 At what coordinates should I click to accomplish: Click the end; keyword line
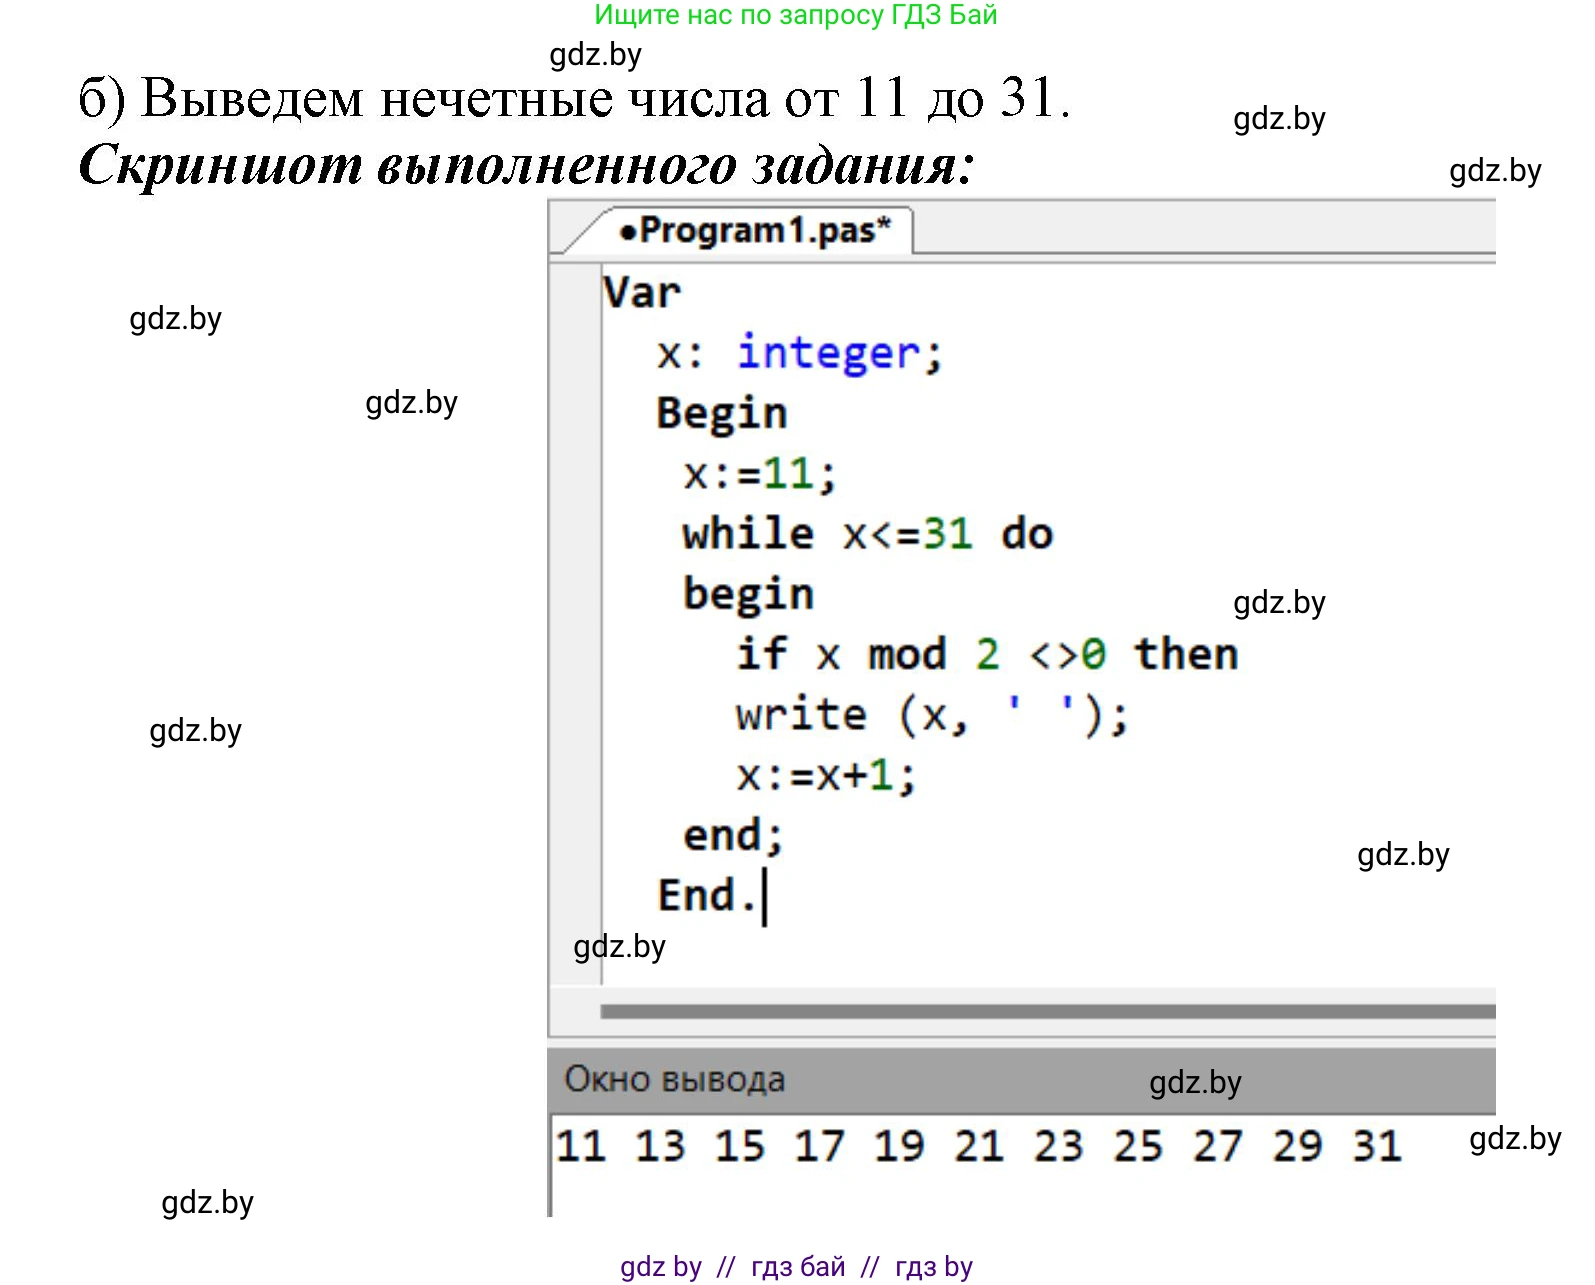(x=733, y=836)
